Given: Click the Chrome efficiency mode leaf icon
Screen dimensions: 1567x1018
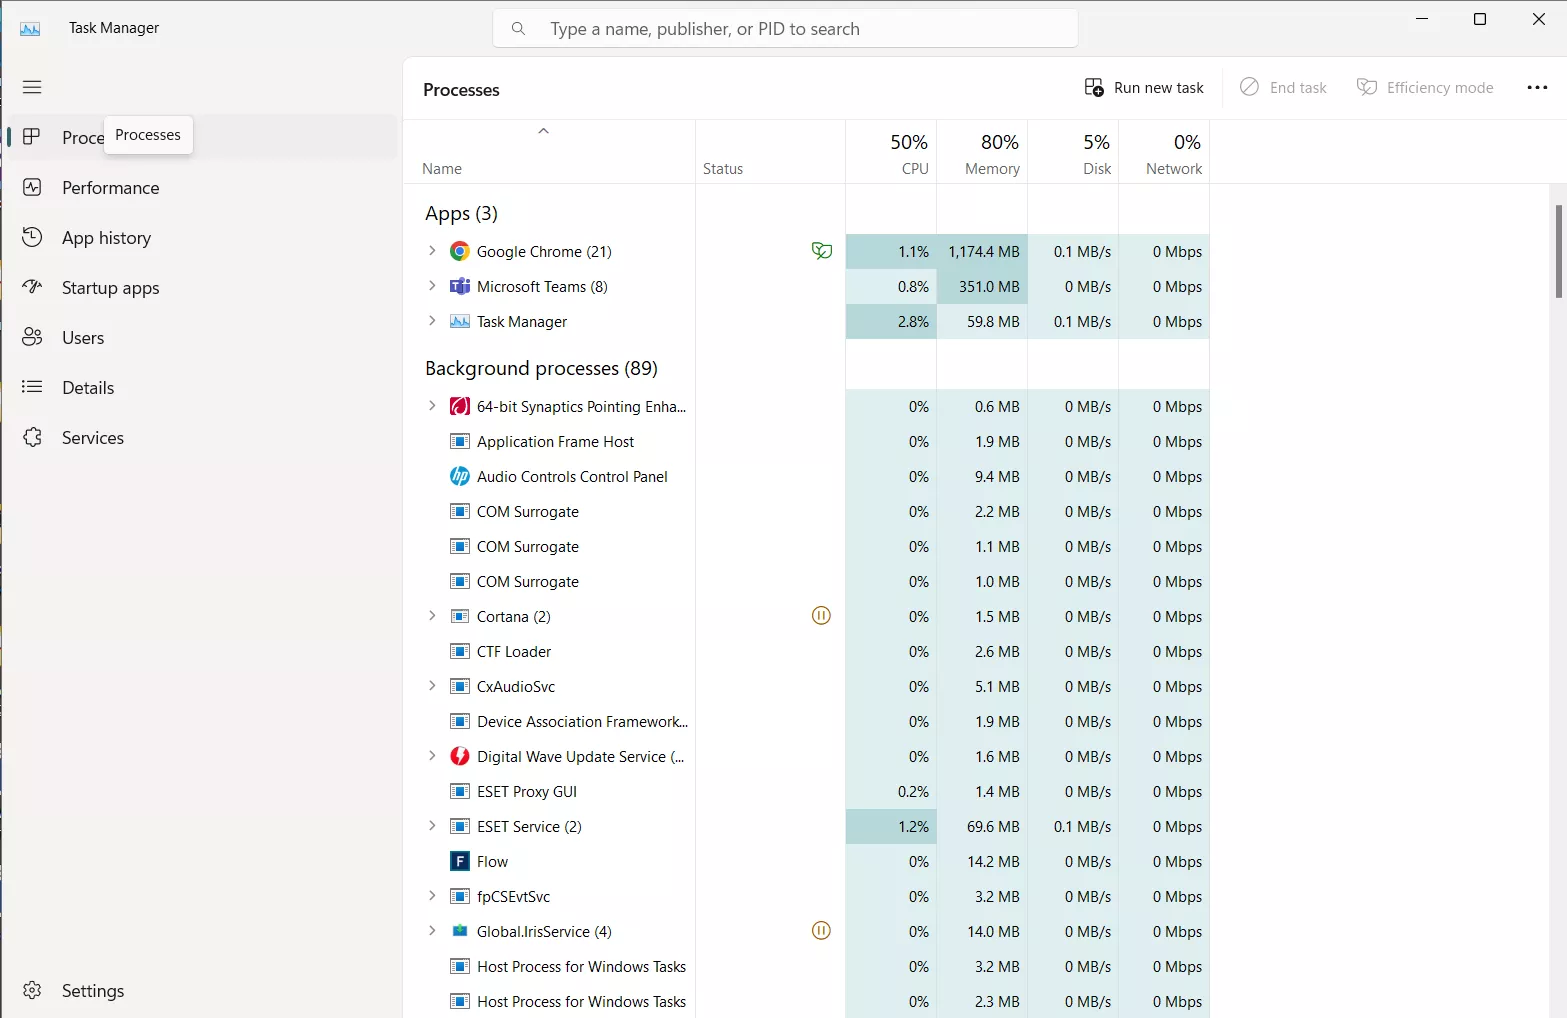Looking at the screenshot, I should 821,251.
